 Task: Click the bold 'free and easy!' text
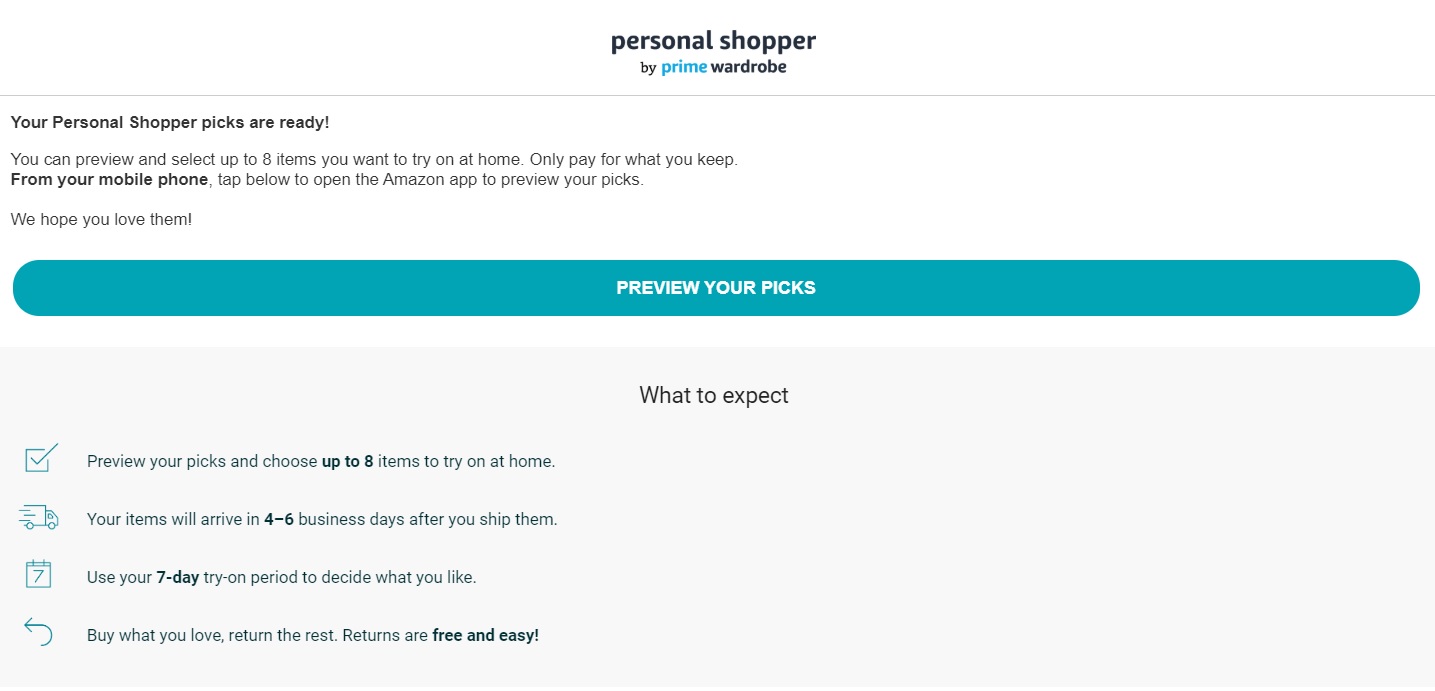486,636
